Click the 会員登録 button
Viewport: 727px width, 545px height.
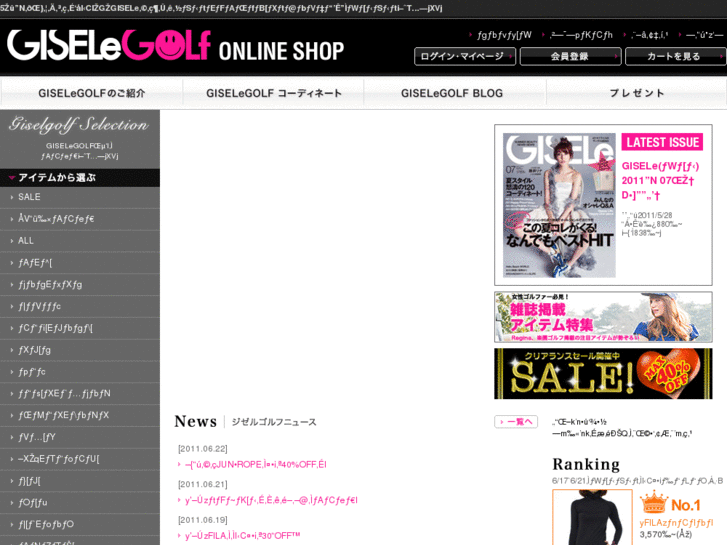tap(570, 57)
